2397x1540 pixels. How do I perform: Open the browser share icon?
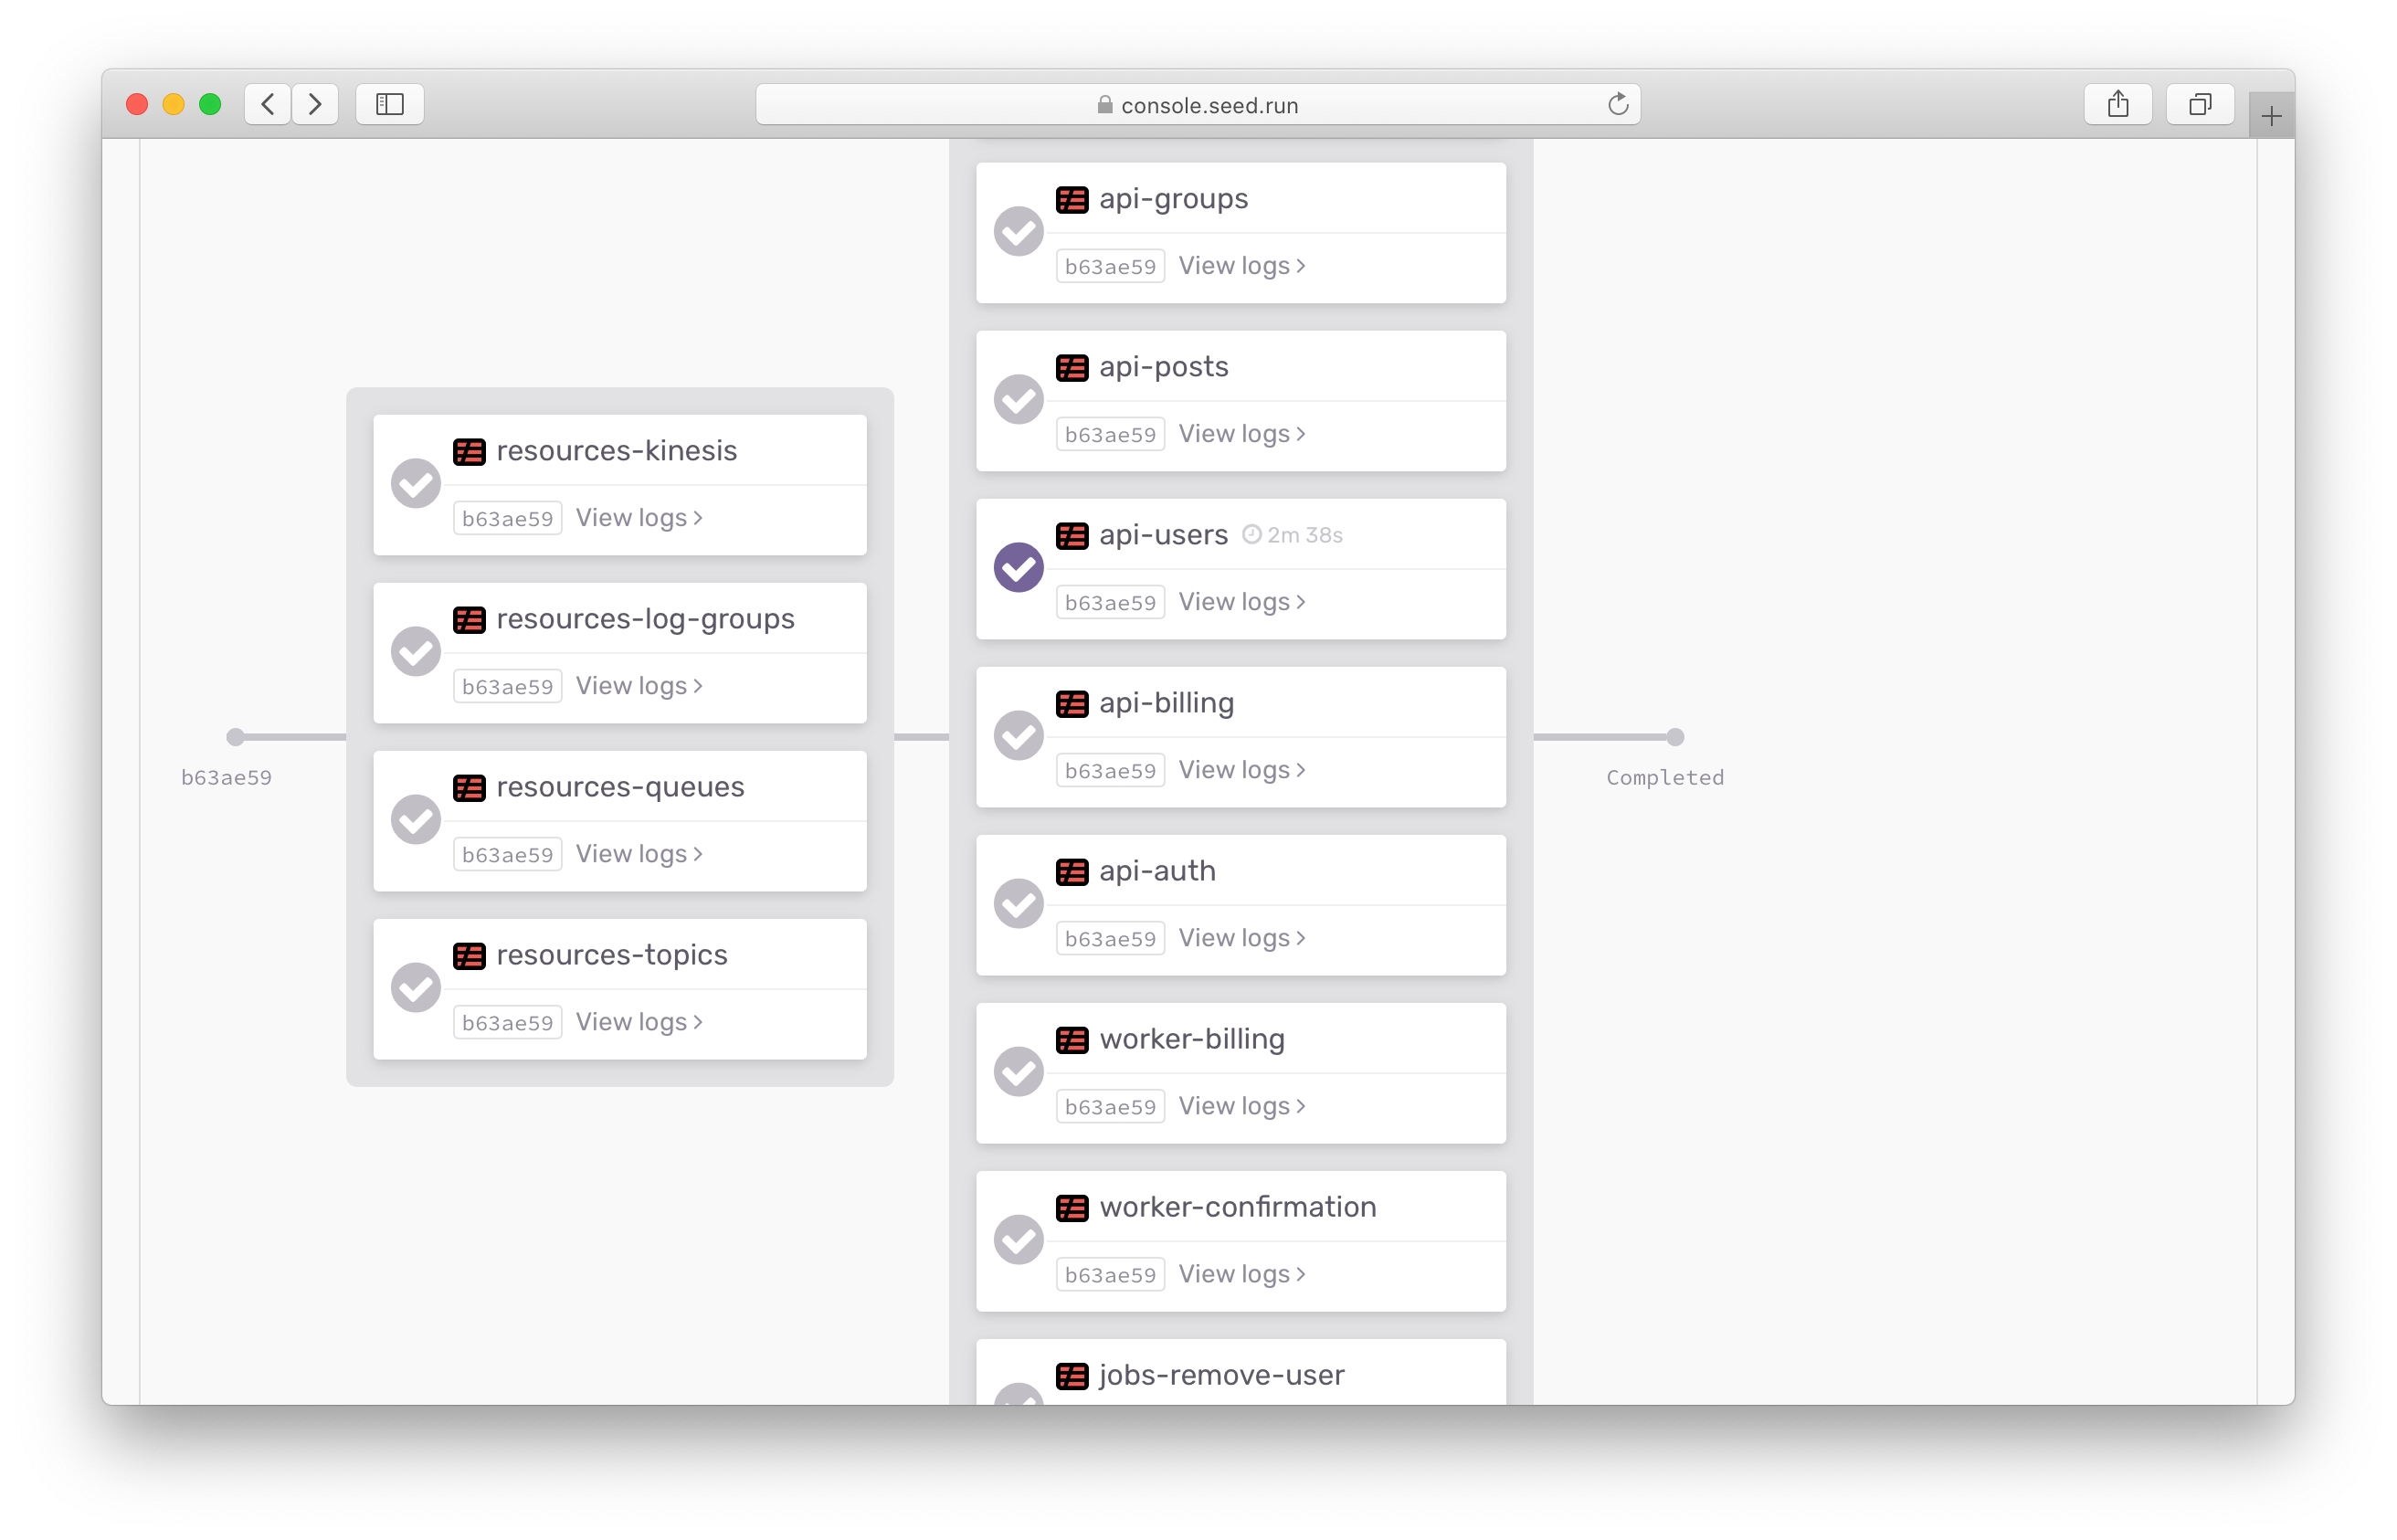coord(2117,104)
